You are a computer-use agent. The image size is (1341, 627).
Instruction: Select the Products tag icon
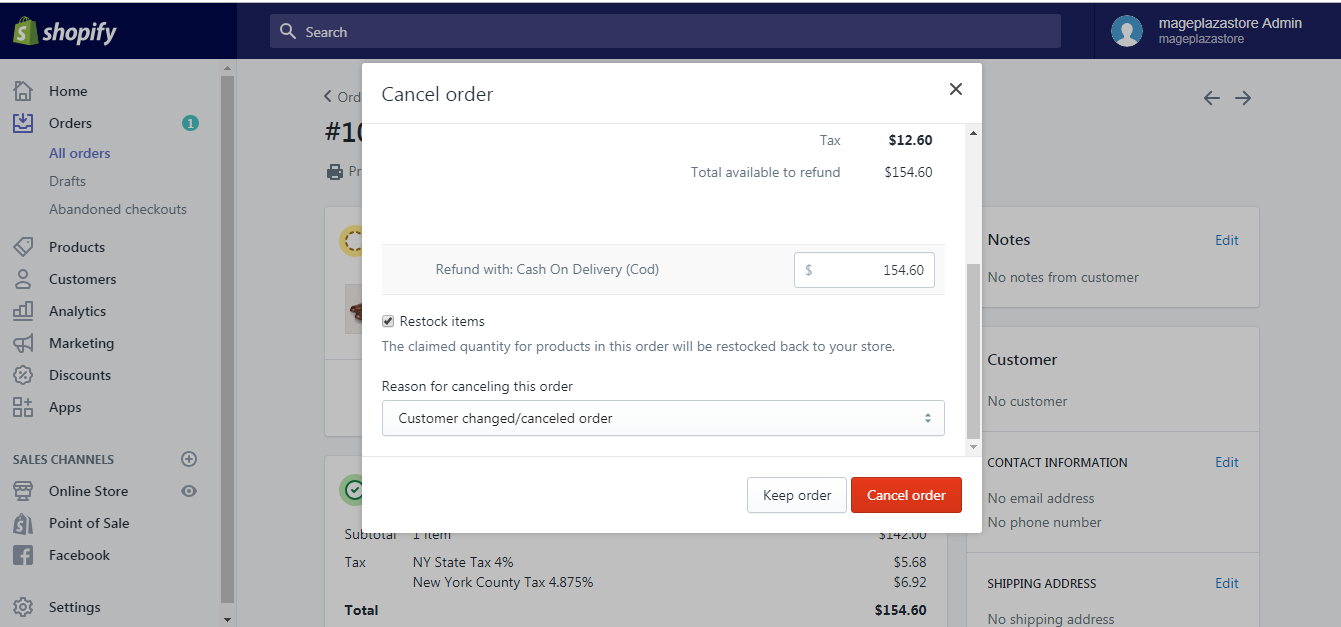click(x=23, y=247)
